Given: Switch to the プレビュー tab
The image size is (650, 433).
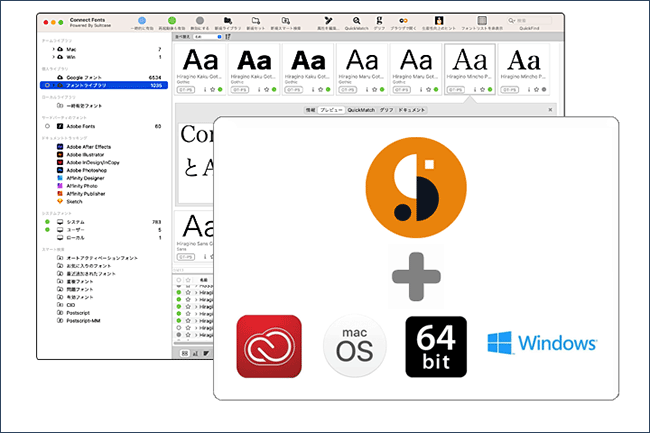Looking at the screenshot, I should (x=331, y=110).
